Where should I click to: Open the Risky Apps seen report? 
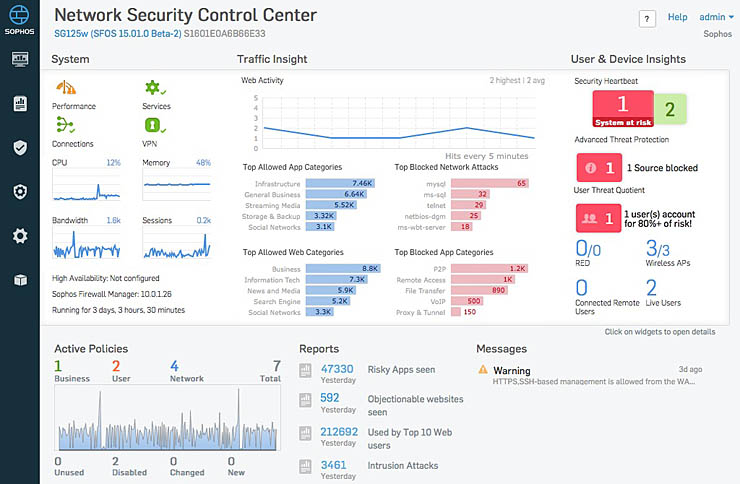click(x=401, y=370)
